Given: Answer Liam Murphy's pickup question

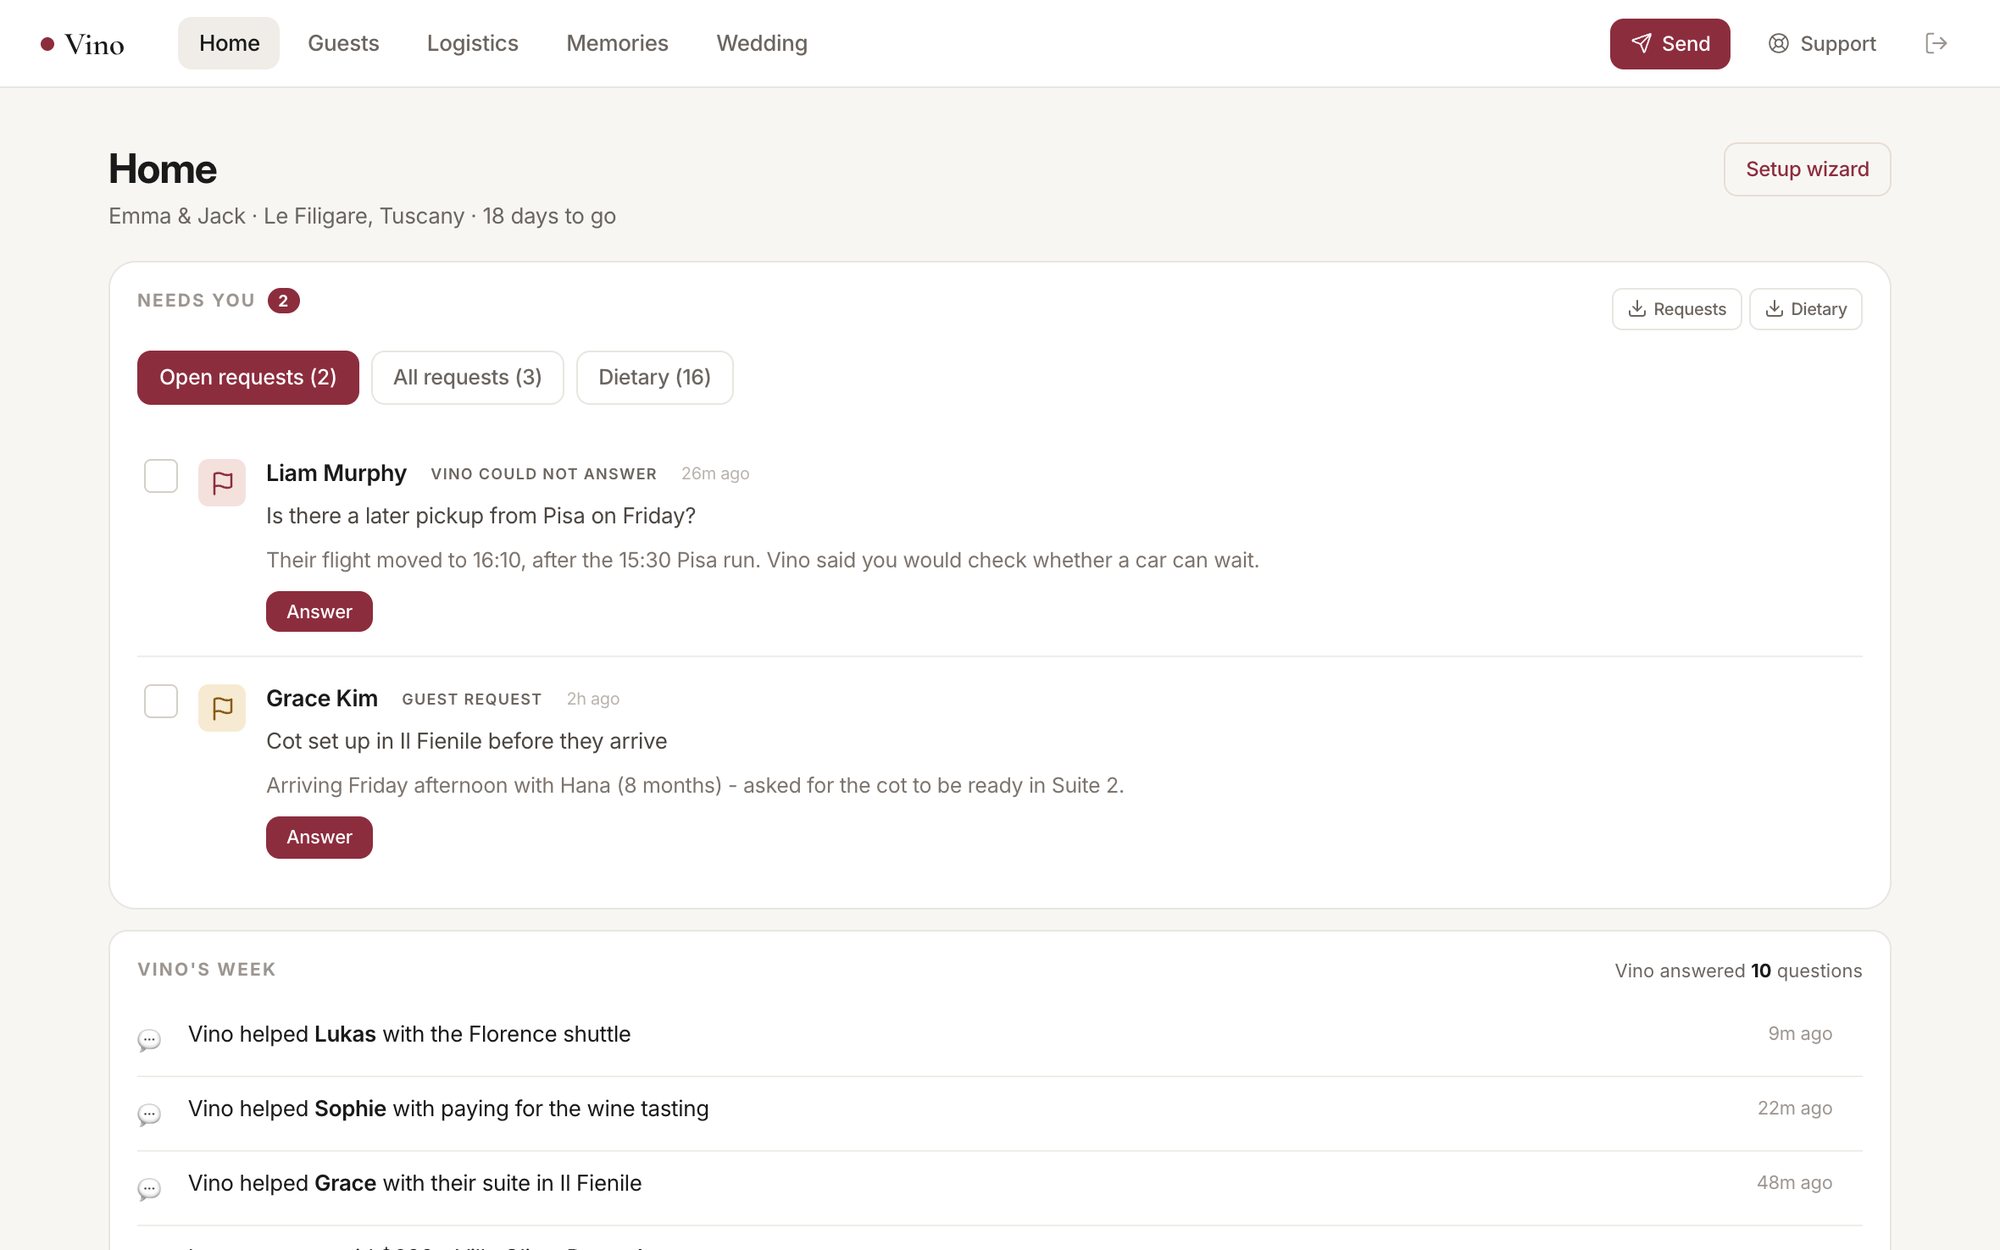Looking at the screenshot, I should pos(319,611).
